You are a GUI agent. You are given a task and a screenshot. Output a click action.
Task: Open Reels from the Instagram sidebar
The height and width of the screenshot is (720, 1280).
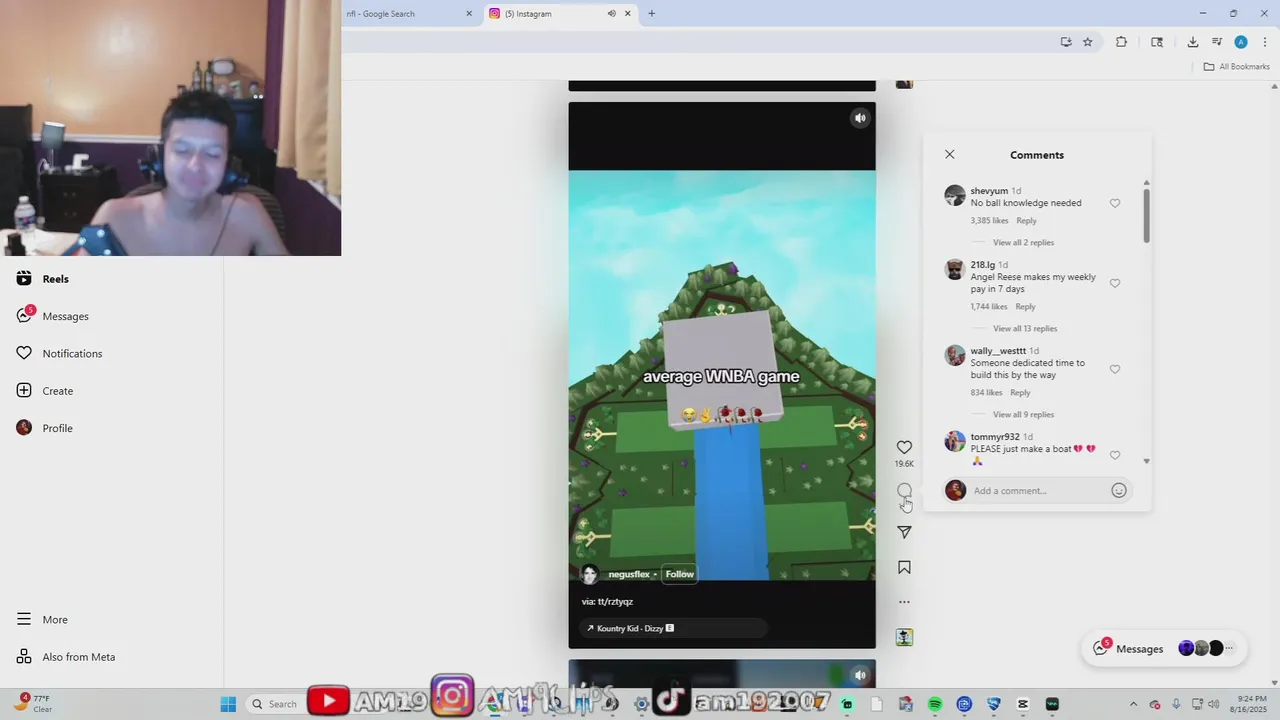coord(43,279)
